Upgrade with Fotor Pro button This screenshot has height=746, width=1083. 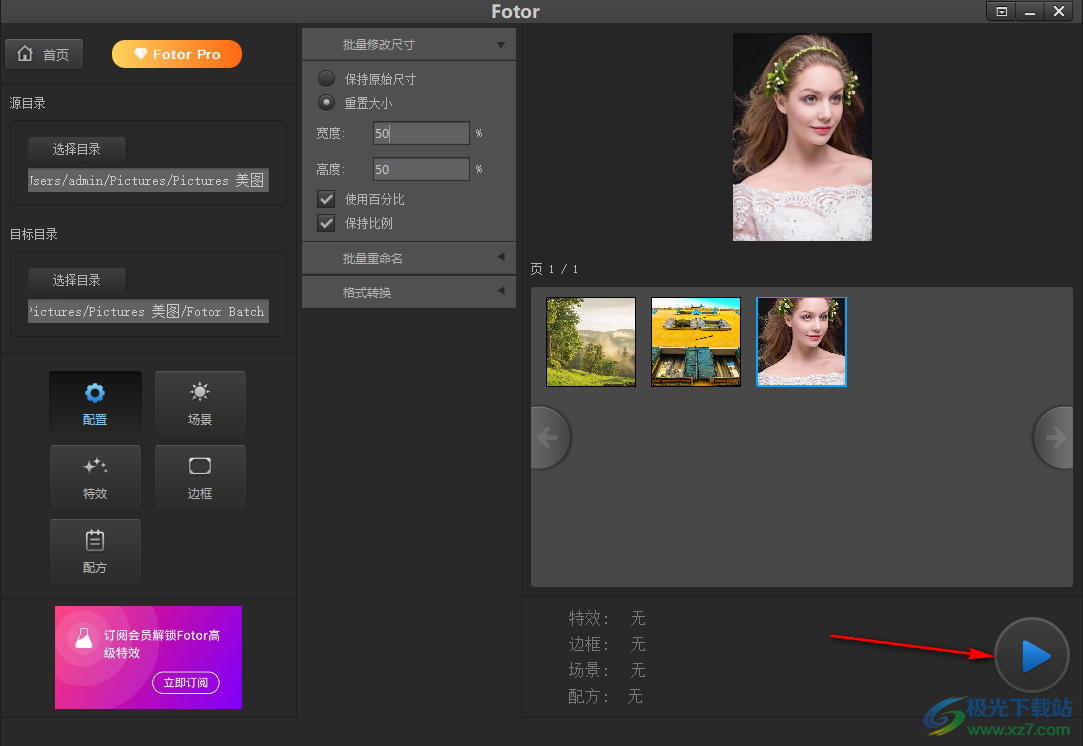tap(177, 54)
